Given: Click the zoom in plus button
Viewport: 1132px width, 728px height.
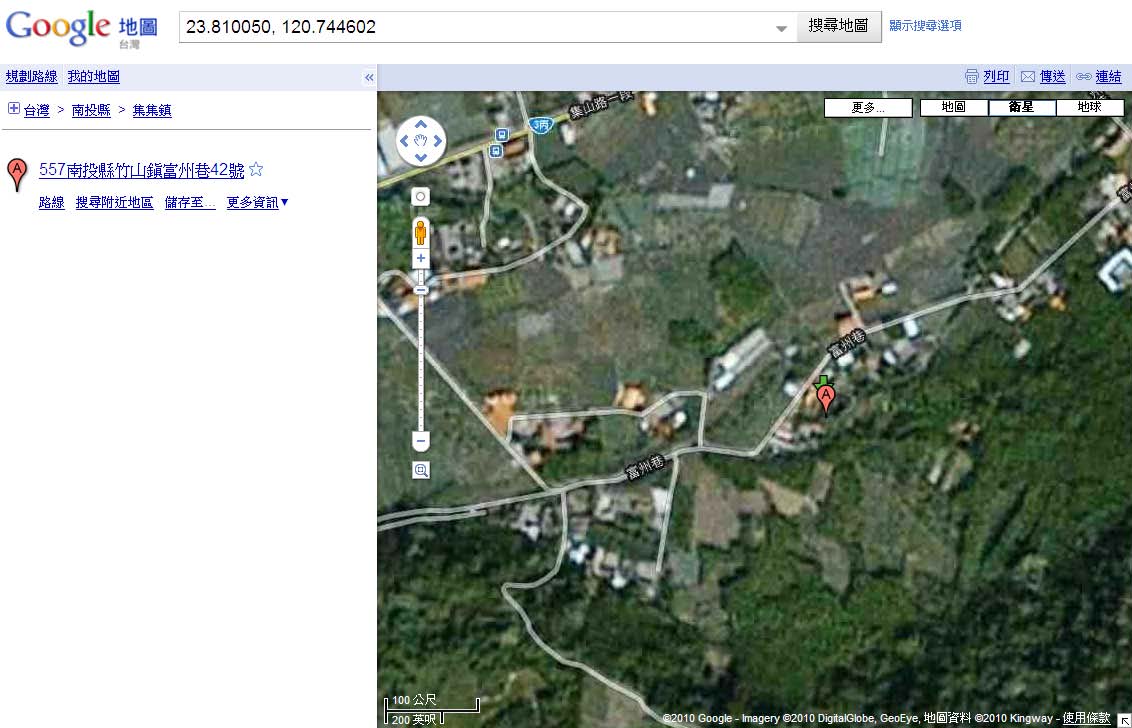Looking at the screenshot, I should (x=421, y=259).
